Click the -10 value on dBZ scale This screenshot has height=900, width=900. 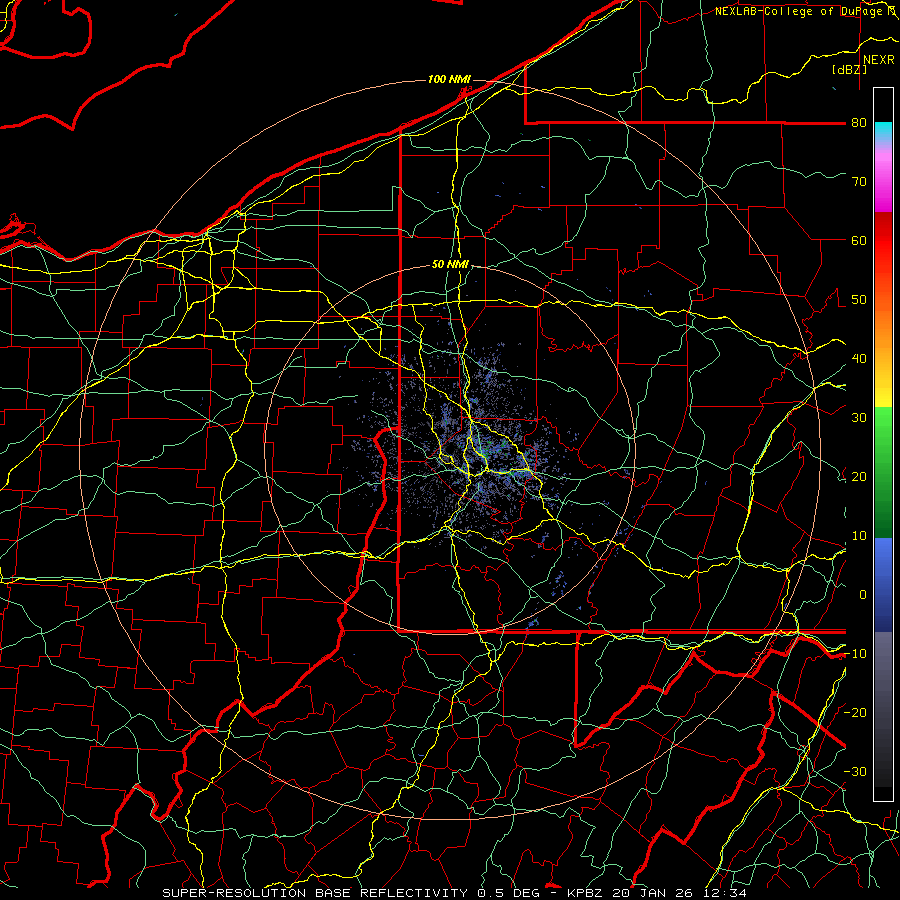point(855,654)
